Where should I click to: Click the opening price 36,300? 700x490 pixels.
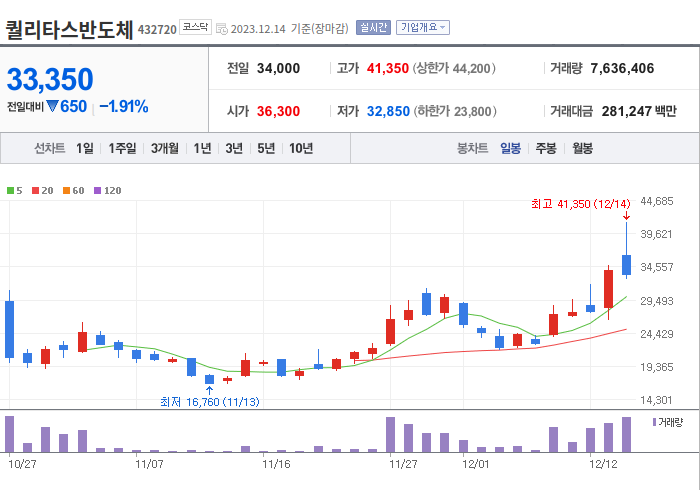tap(278, 111)
